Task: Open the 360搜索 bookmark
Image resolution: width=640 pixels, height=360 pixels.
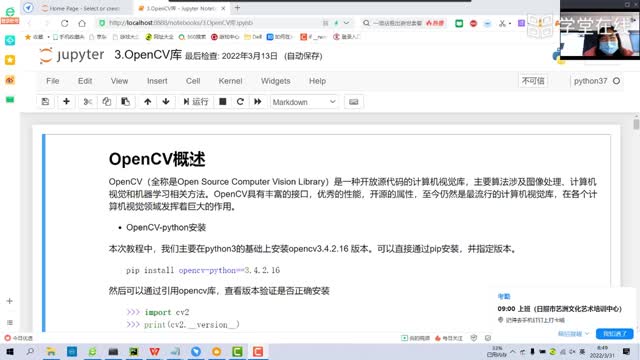Action: coord(192,37)
